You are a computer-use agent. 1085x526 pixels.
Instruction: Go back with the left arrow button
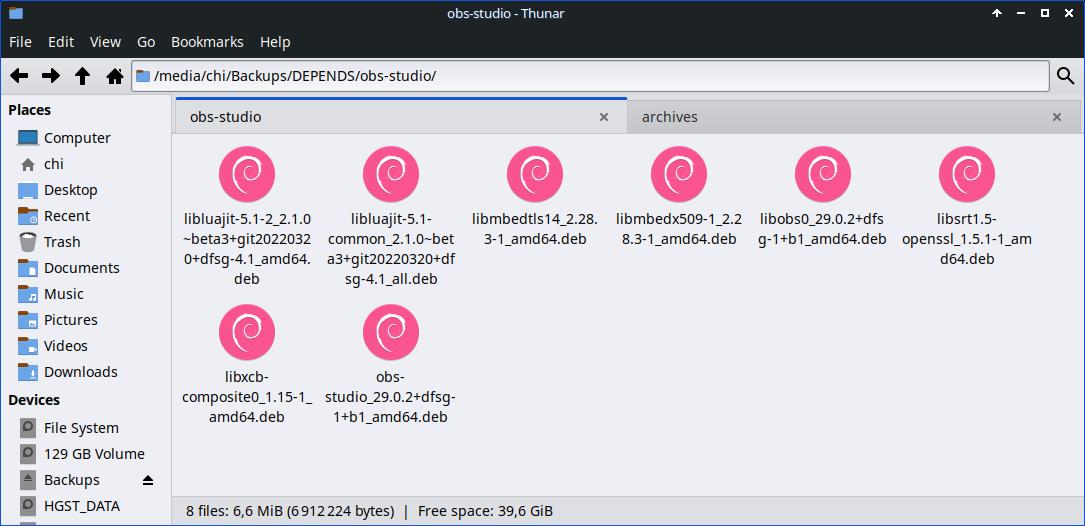pyautogui.click(x=19, y=76)
